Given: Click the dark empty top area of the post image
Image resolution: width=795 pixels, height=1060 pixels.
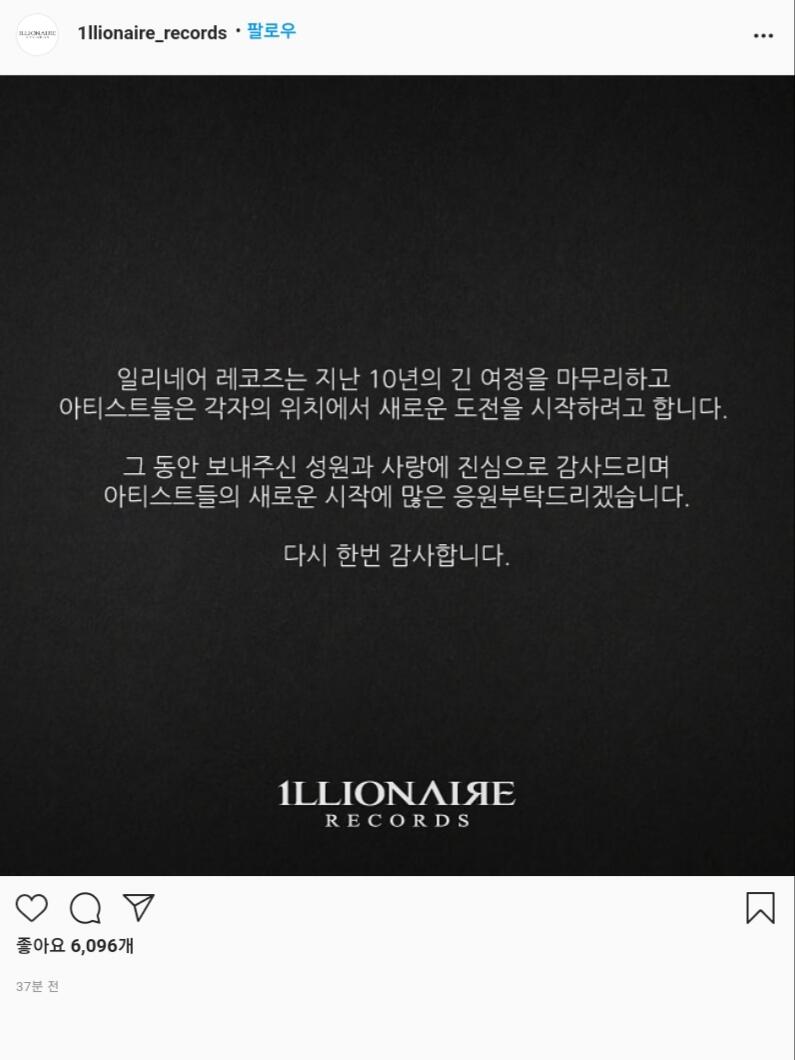Looking at the screenshot, I should click(x=398, y=203).
